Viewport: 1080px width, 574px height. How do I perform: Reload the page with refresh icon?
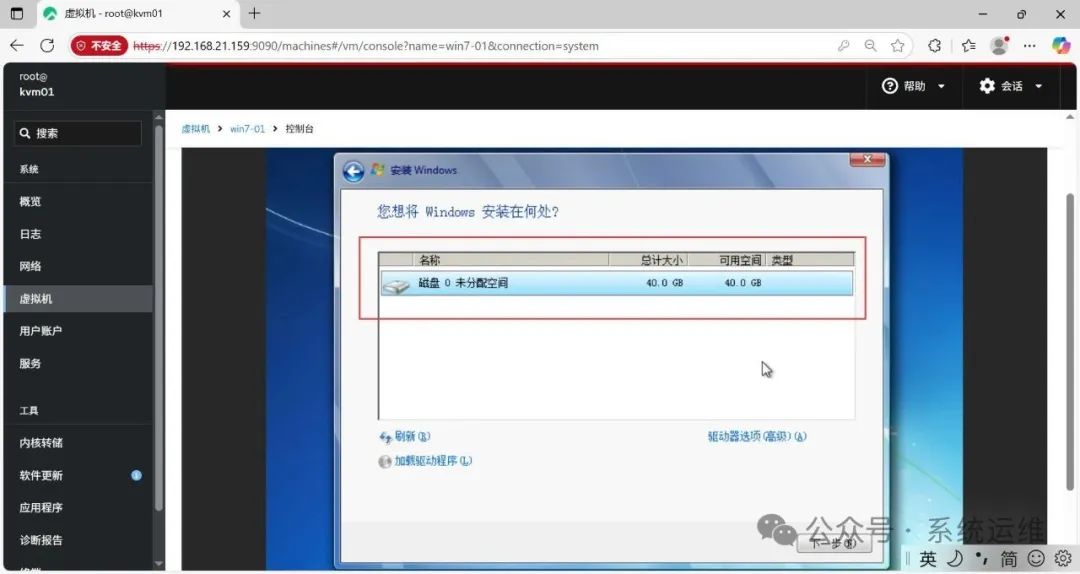47,45
